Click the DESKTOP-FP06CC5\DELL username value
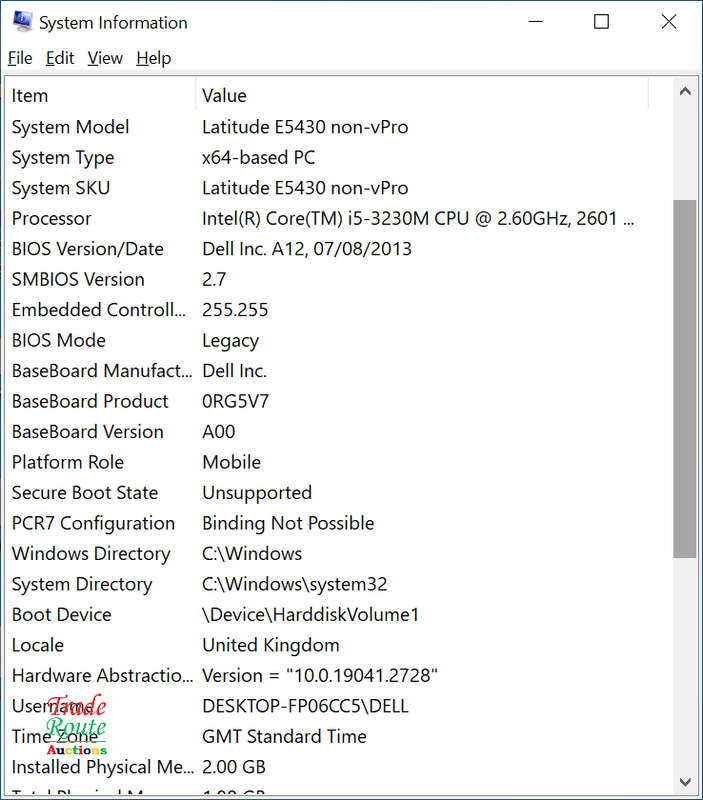 click(x=306, y=706)
